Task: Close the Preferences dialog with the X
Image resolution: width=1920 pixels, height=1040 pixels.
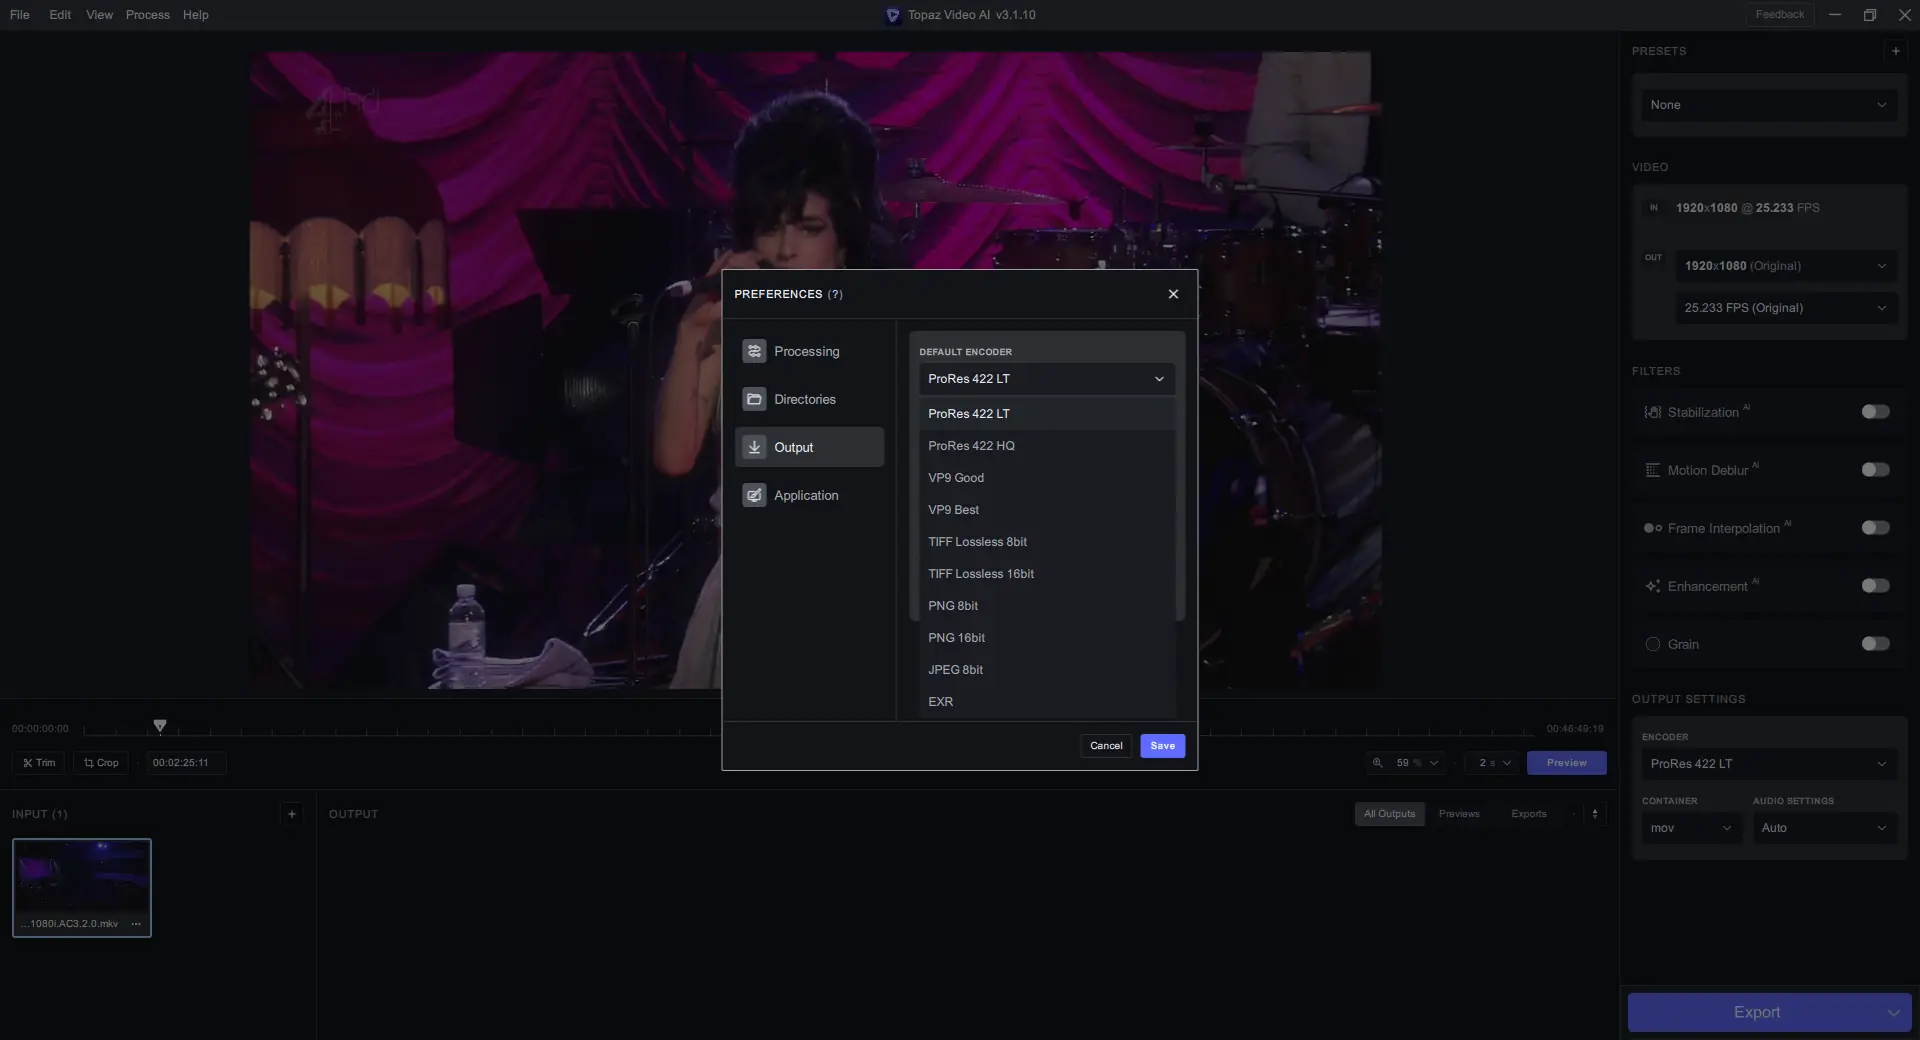Action: point(1173,294)
